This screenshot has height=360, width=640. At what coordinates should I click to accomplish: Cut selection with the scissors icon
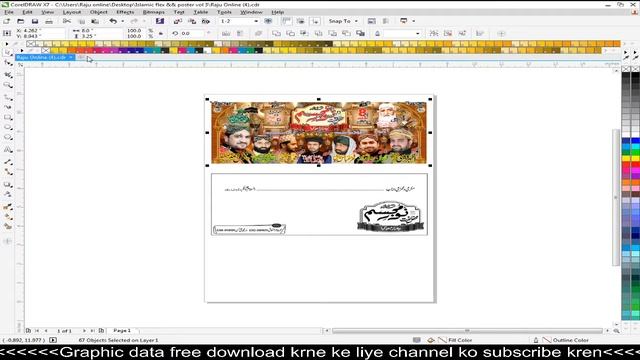coord(67,21)
